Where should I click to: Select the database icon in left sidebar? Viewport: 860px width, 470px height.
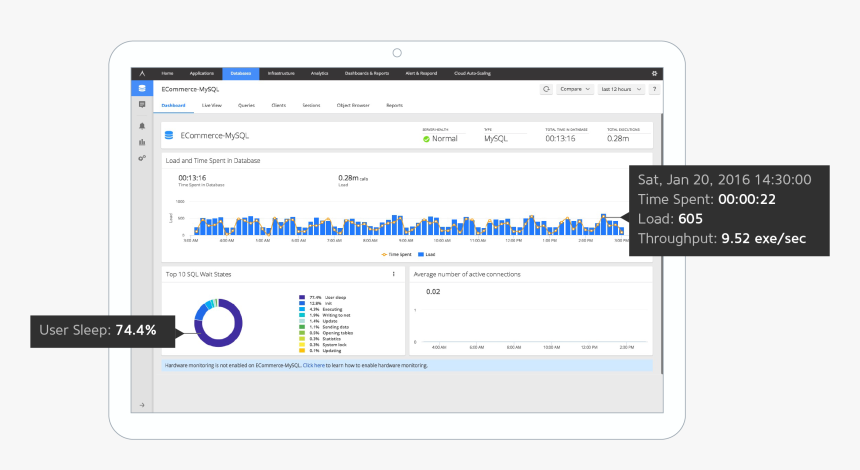[x=142, y=88]
